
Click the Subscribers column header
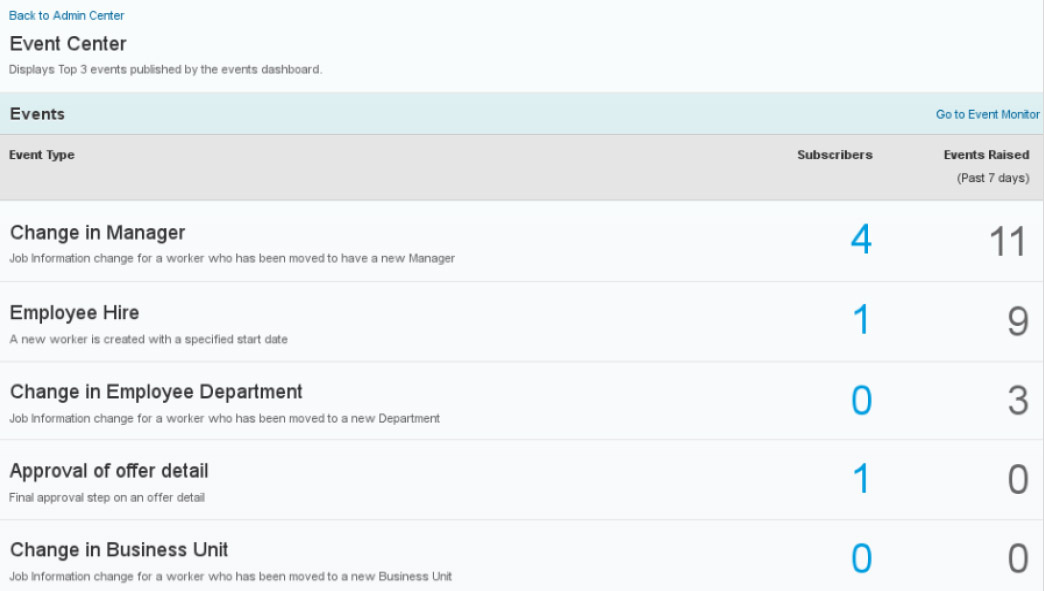pos(834,155)
